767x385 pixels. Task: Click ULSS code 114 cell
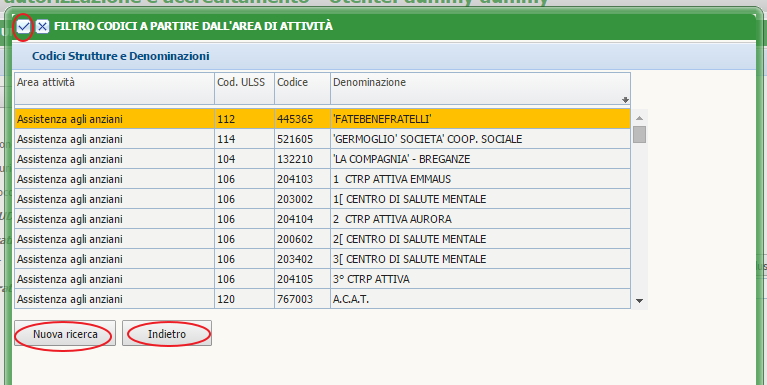pos(245,139)
